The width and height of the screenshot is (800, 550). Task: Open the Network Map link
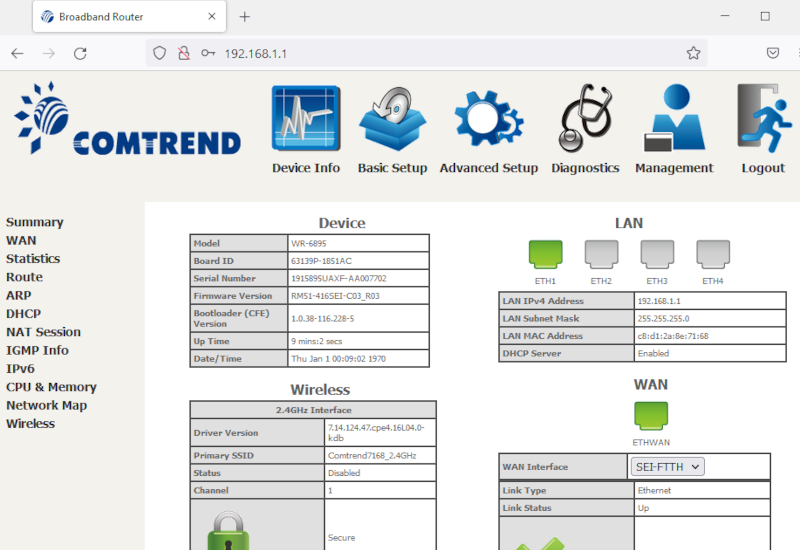46,405
